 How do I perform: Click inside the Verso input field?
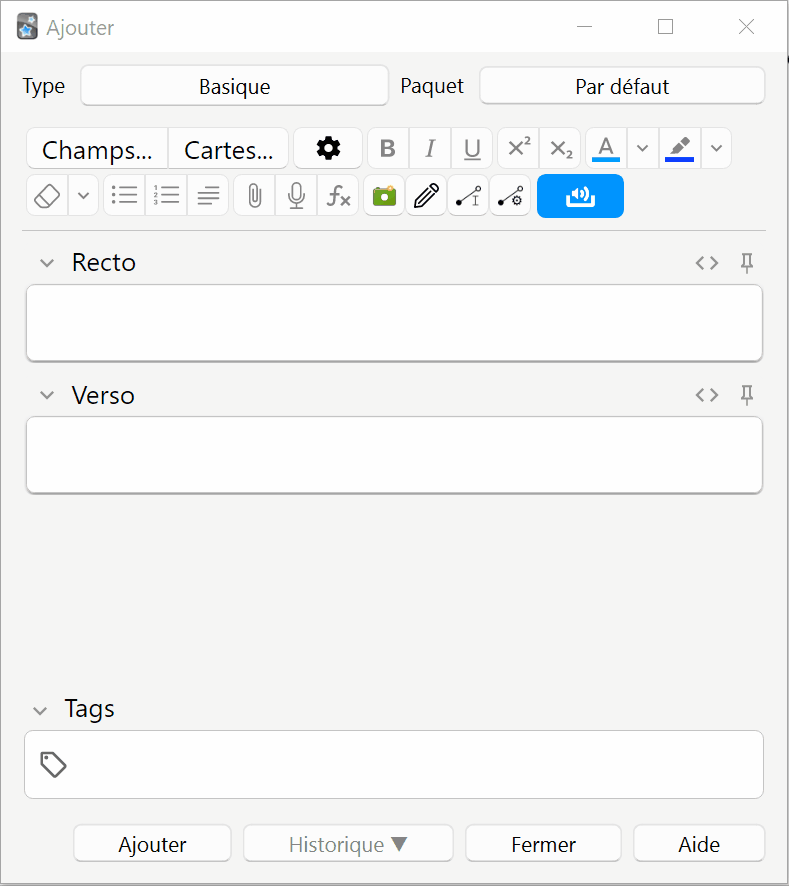point(394,455)
